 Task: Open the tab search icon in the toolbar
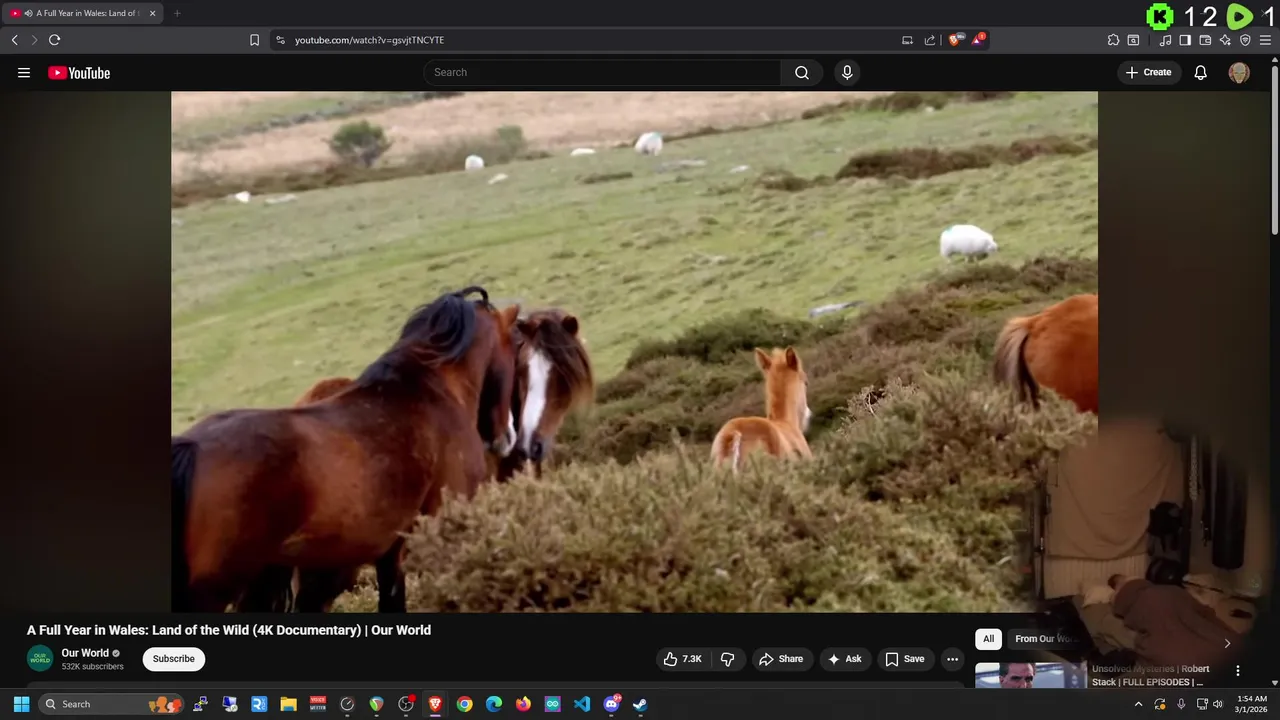click(1133, 40)
